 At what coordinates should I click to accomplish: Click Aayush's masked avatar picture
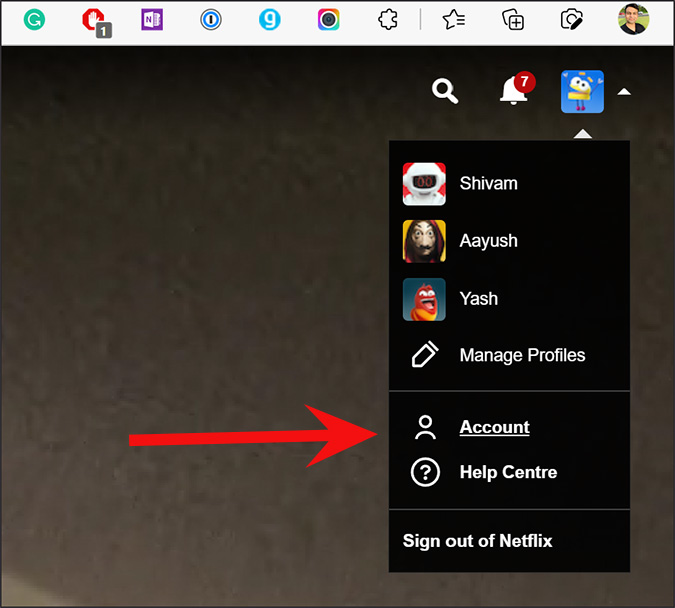click(x=424, y=241)
